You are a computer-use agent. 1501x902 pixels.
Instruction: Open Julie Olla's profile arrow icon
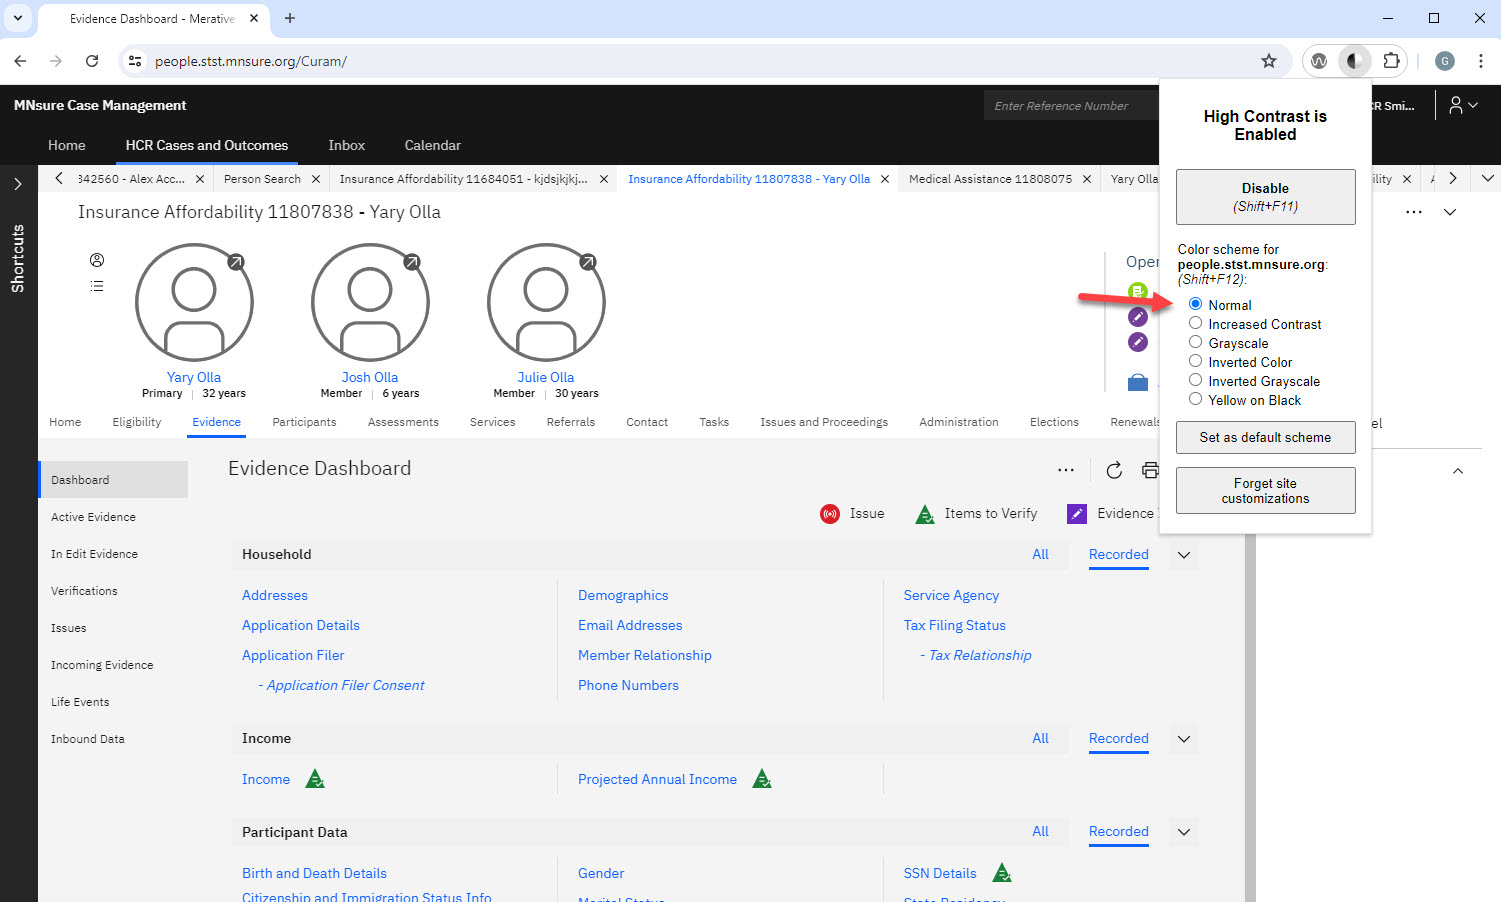[588, 262]
